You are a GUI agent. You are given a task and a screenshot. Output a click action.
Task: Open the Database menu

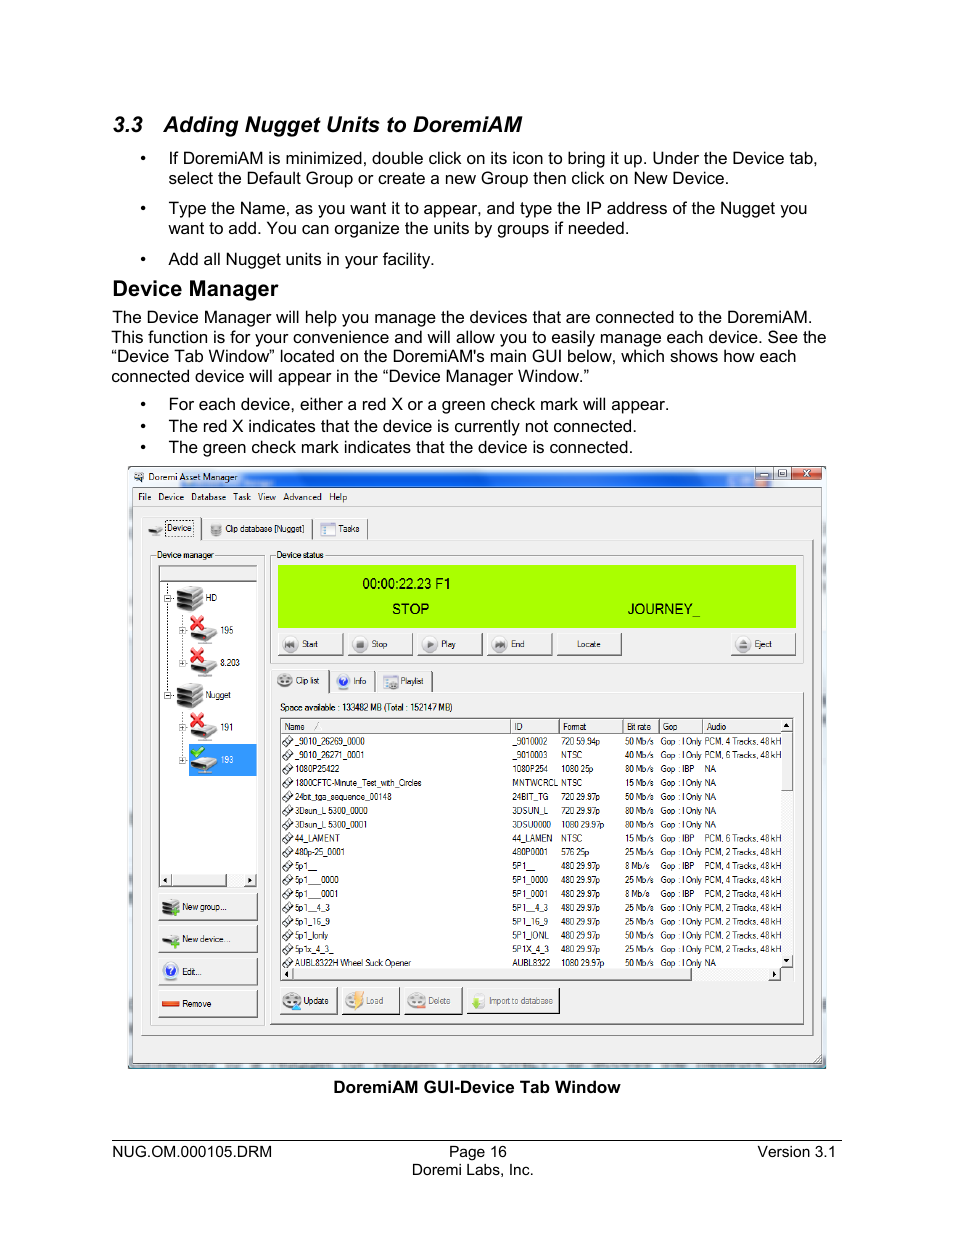208,497
